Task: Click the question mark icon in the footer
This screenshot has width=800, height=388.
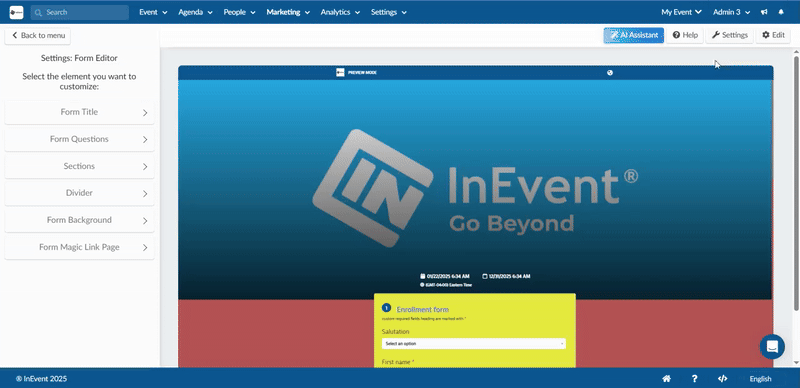Action: point(694,379)
